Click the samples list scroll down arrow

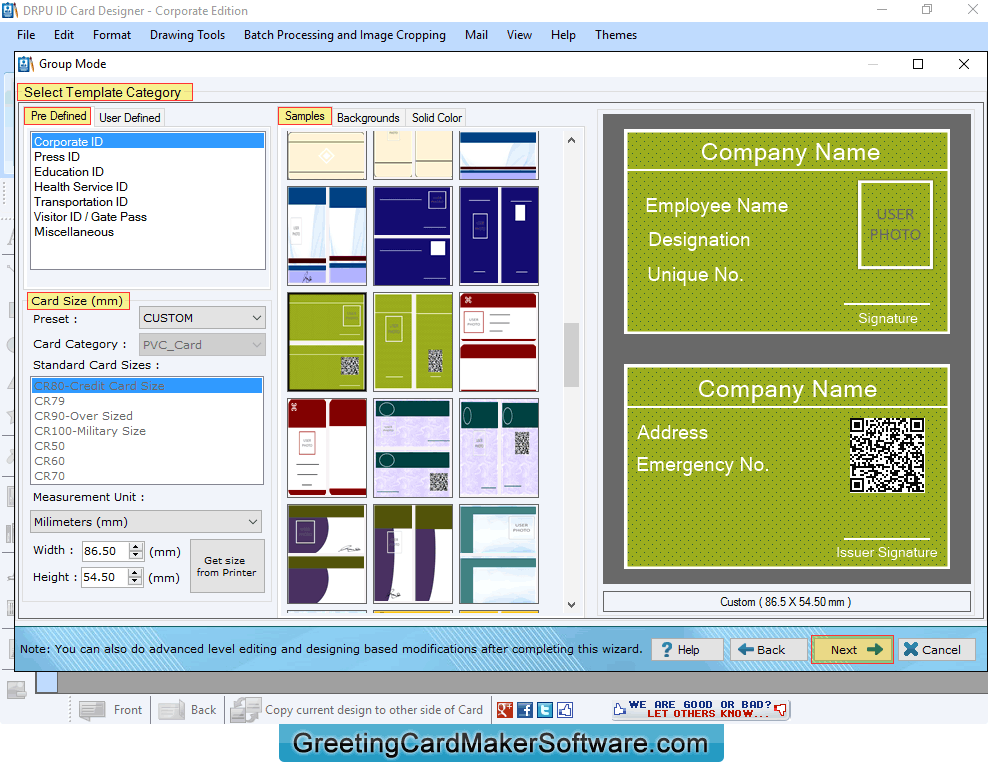[x=572, y=604]
